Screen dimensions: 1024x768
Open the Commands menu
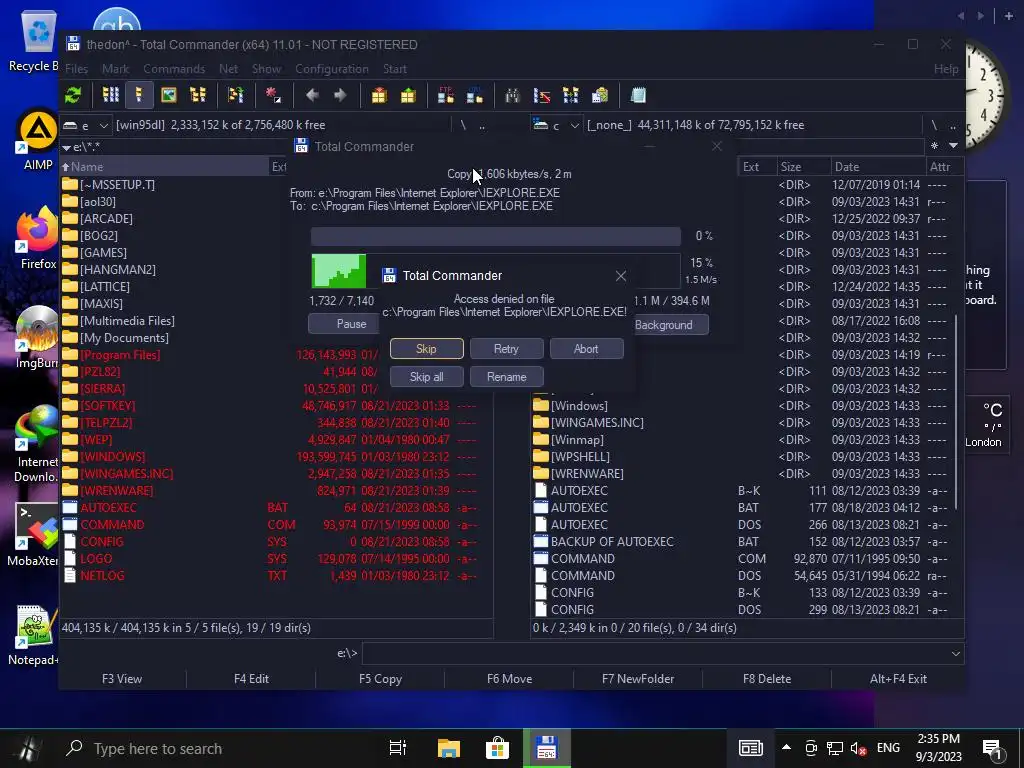click(x=174, y=69)
